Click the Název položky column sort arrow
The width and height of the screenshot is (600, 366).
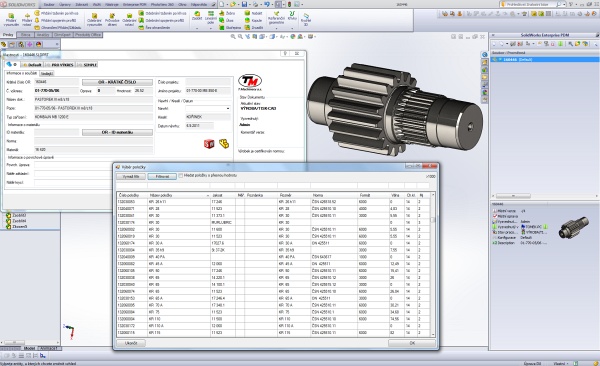pyautogui.click(x=208, y=196)
